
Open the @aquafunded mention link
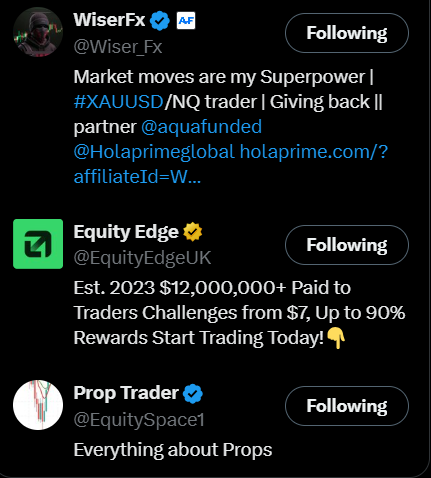201,127
